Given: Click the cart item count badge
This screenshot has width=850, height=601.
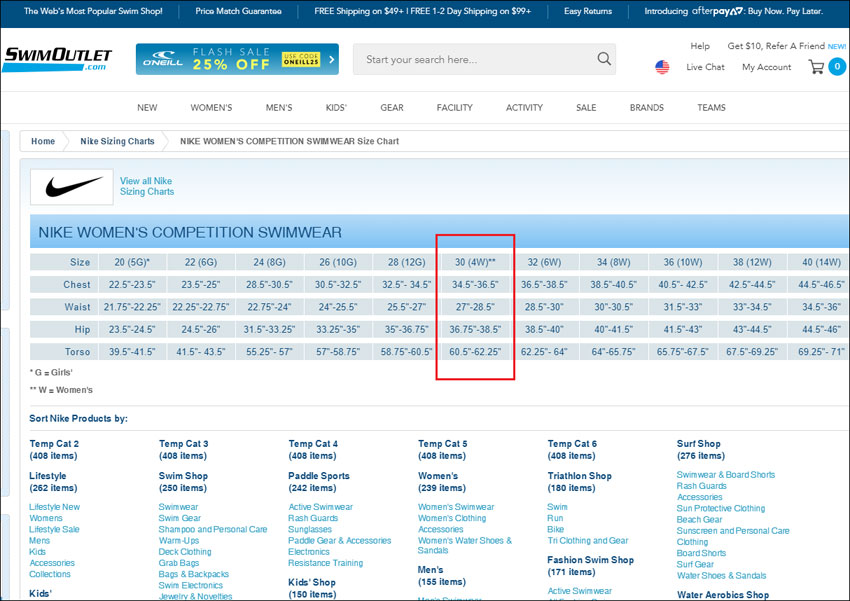Looking at the screenshot, I should click(837, 67).
